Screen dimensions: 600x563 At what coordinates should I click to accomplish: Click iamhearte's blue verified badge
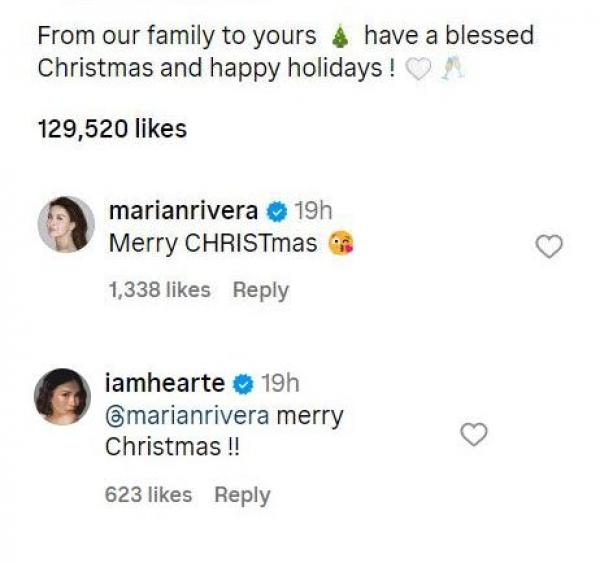[241, 384]
